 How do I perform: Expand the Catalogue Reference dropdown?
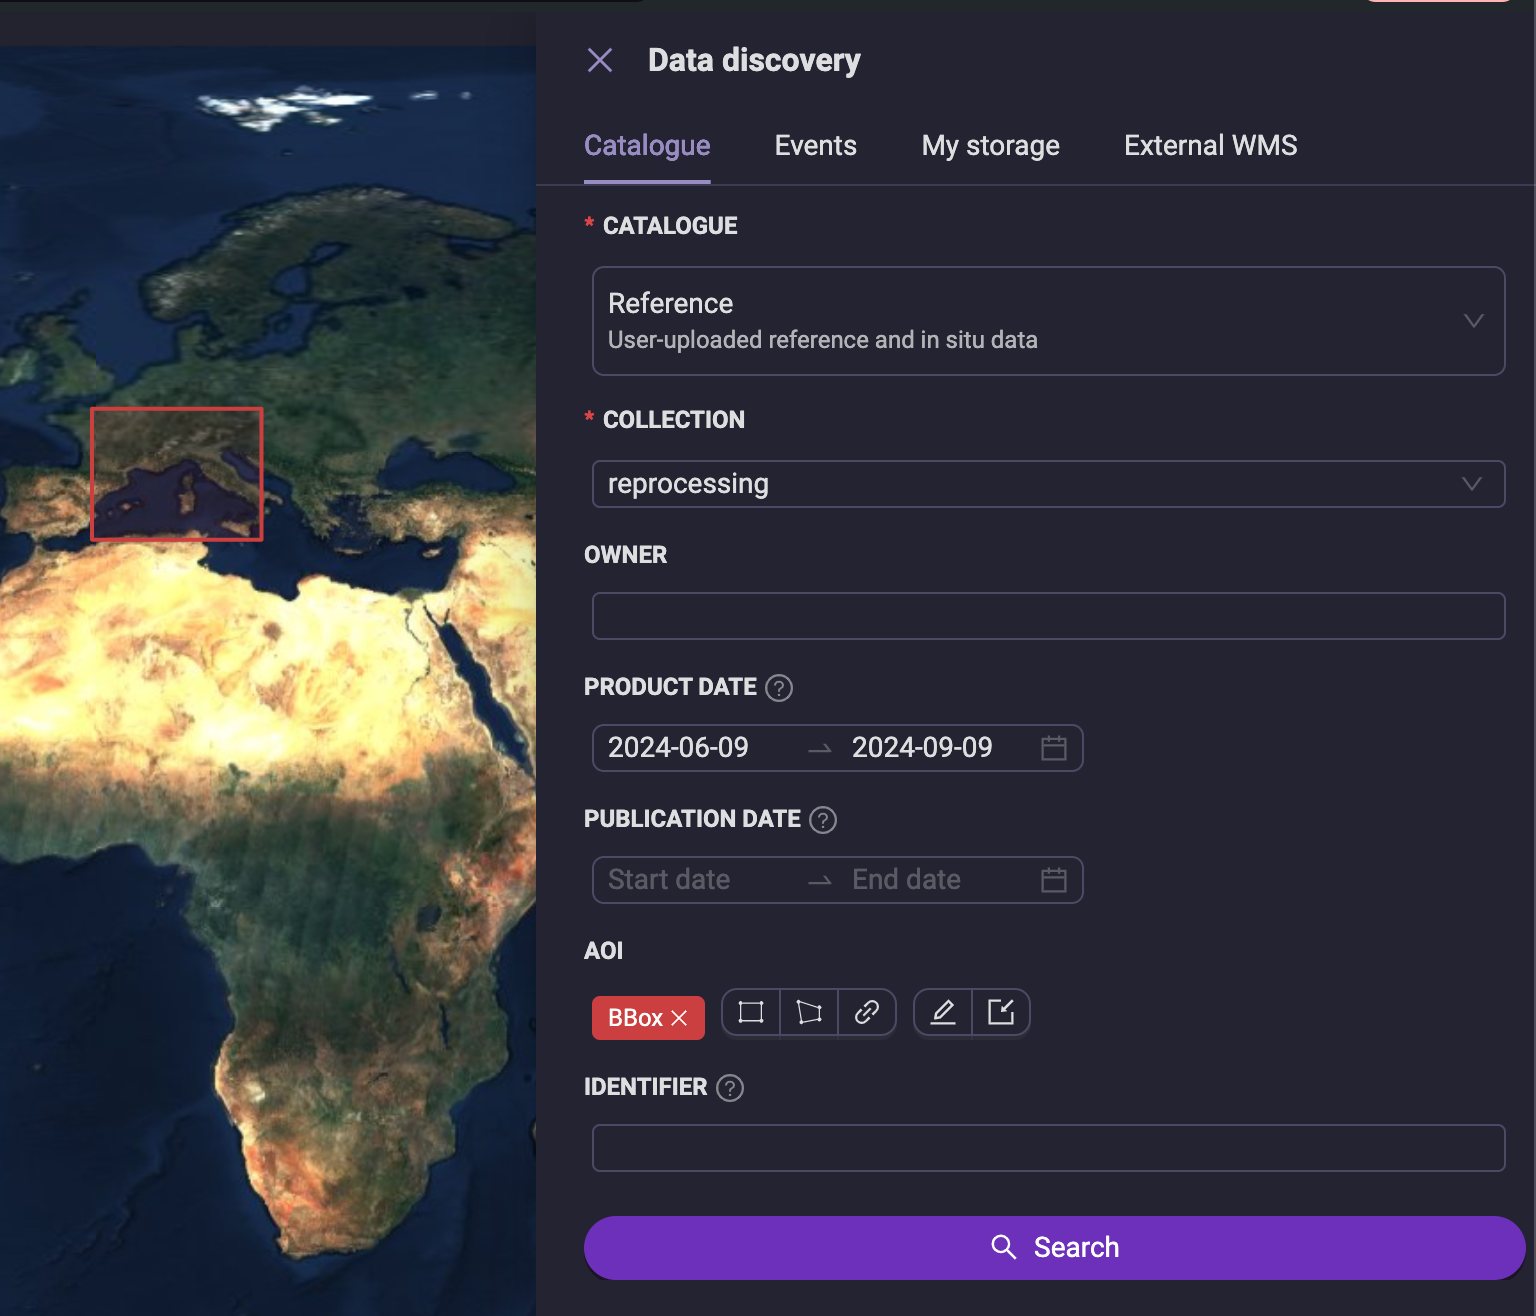pyautogui.click(x=1049, y=321)
